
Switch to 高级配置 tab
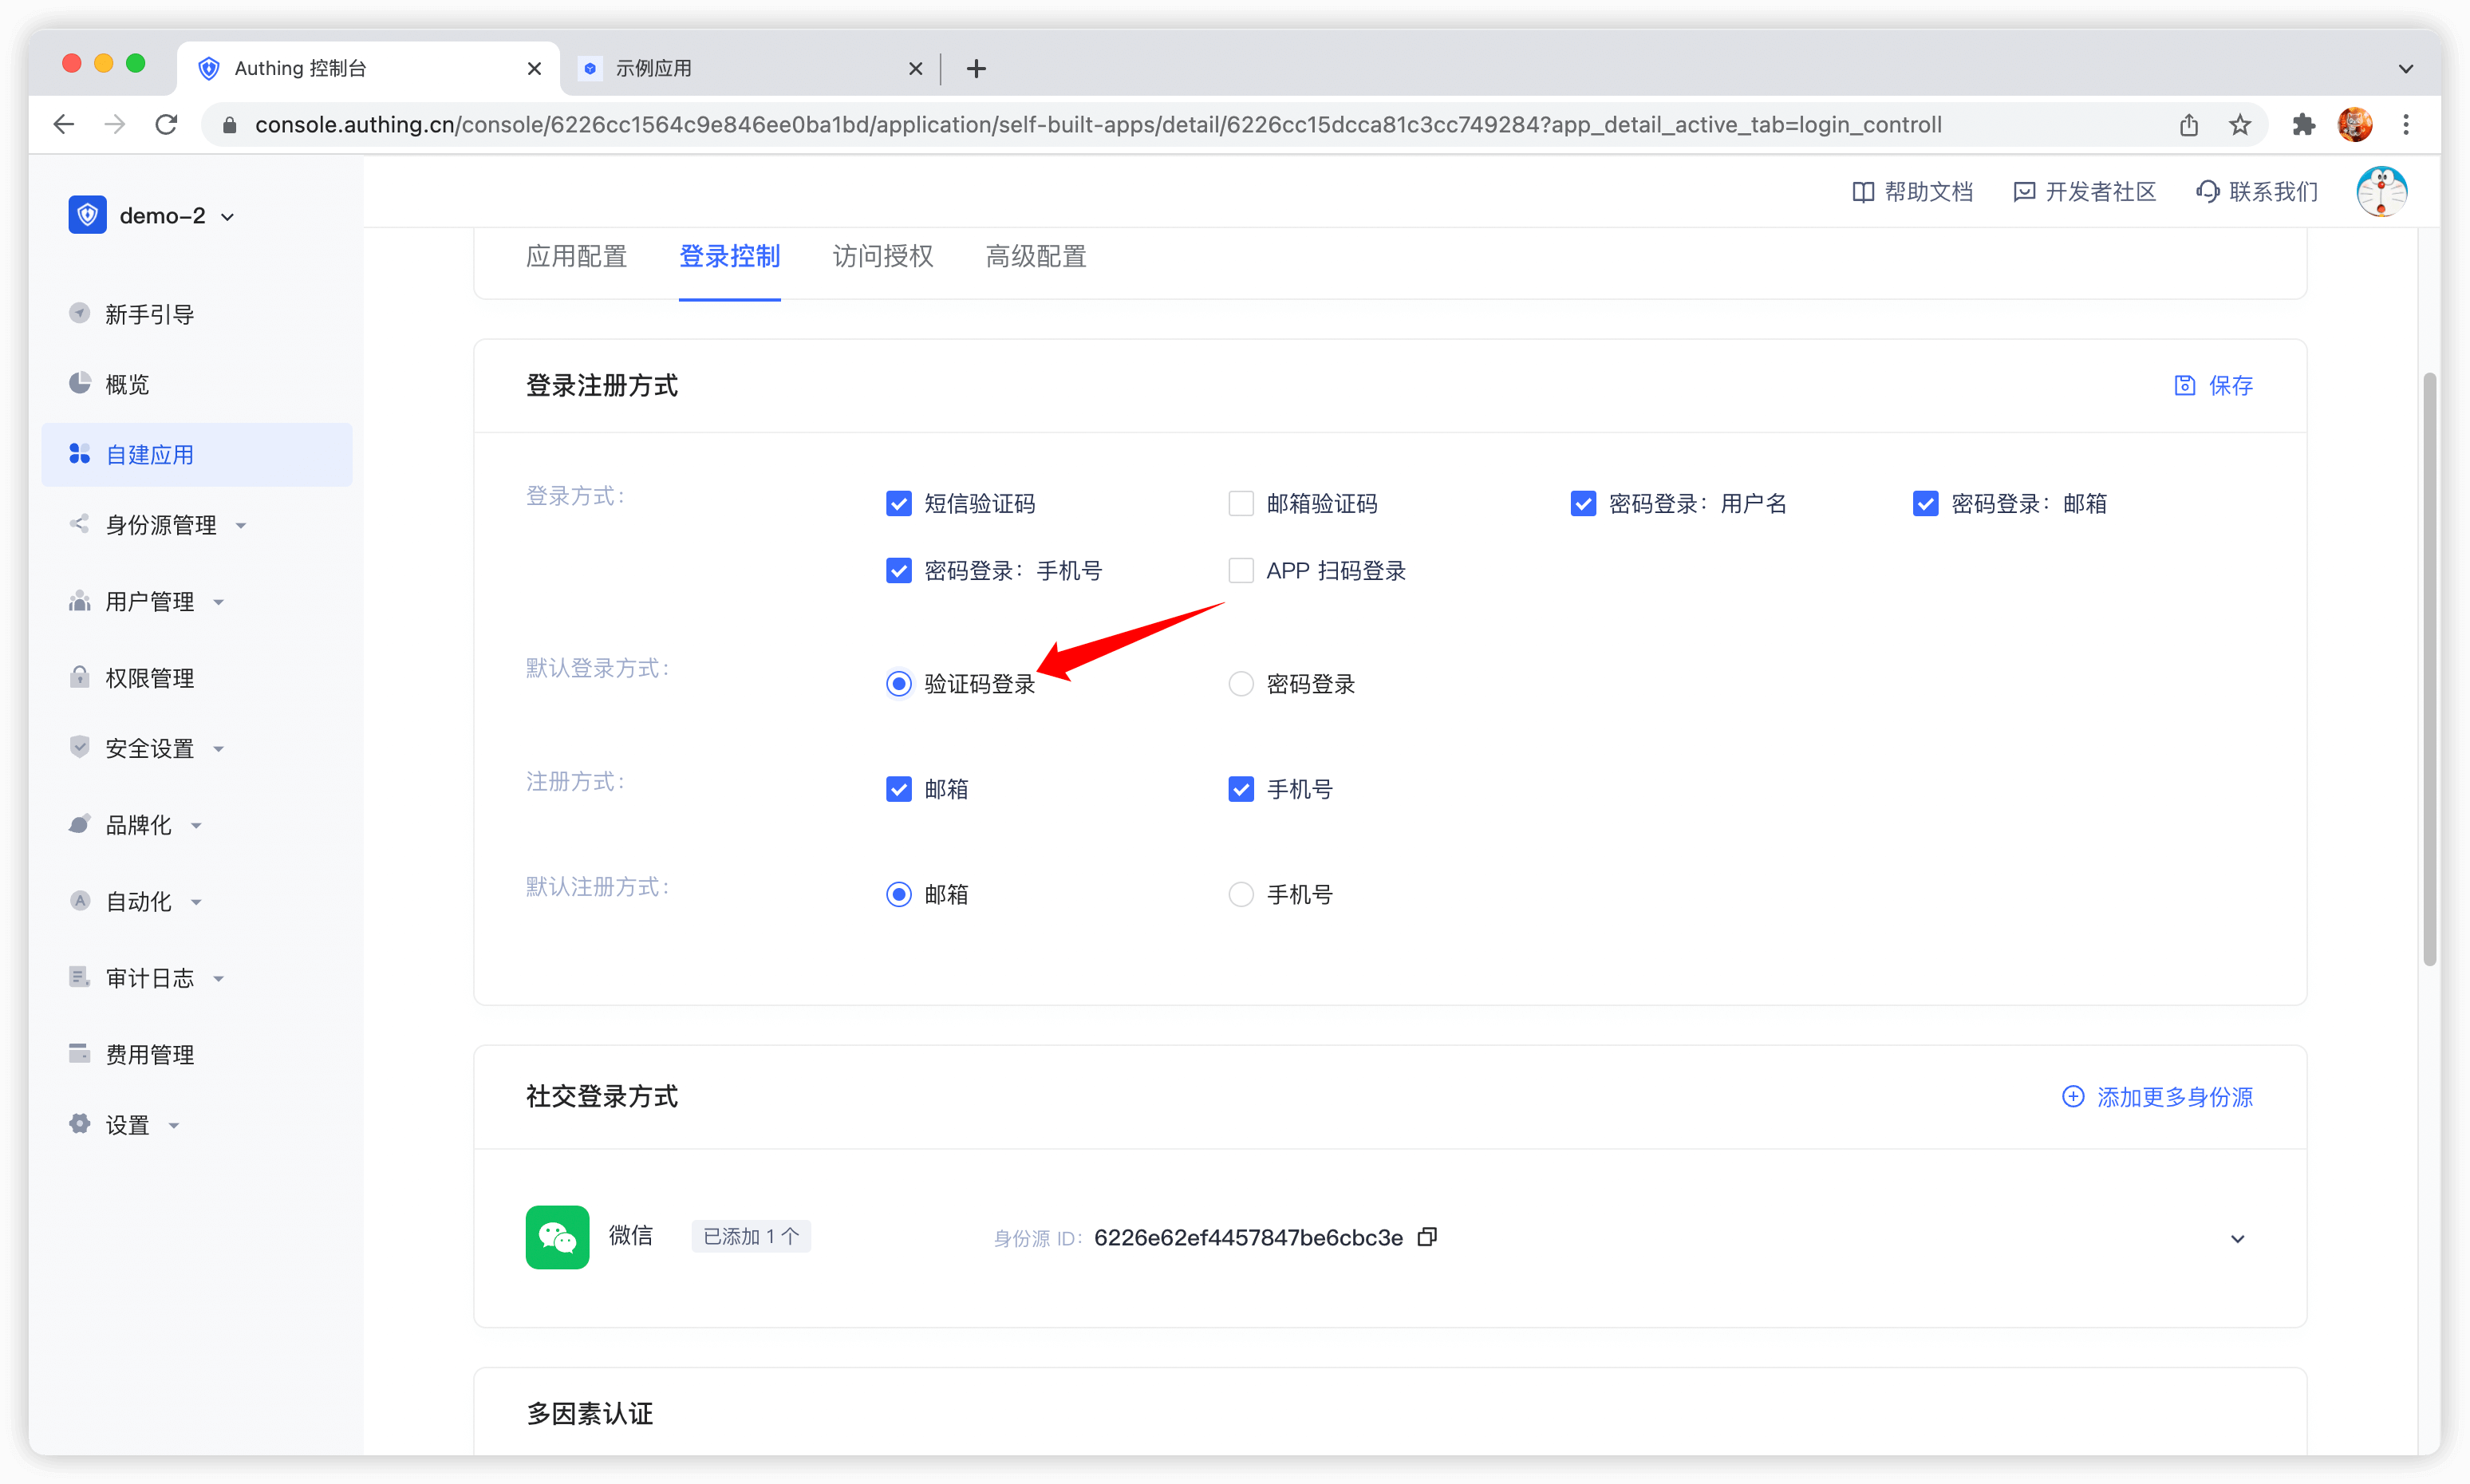coord(1035,257)
